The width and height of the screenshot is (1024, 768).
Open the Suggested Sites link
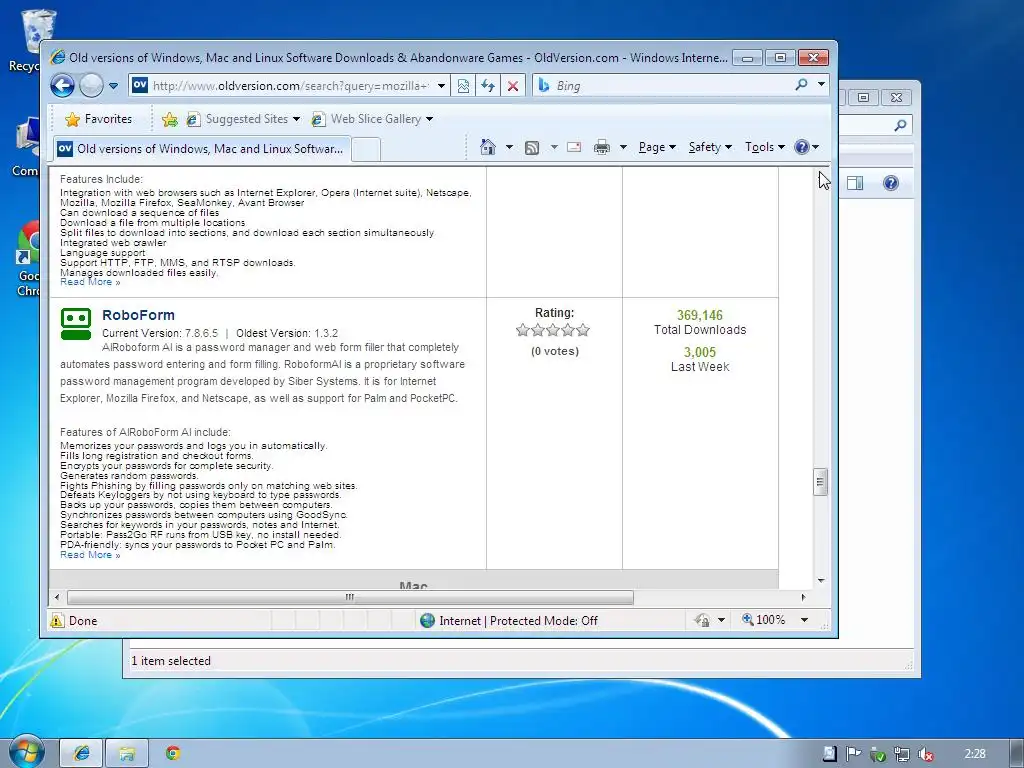(244, 119)
